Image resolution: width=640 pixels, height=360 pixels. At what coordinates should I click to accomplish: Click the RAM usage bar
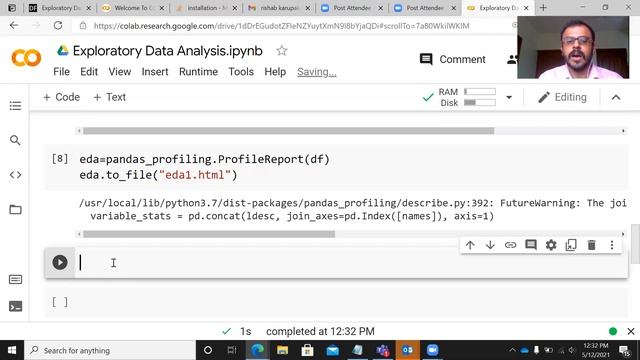[480, 92]
